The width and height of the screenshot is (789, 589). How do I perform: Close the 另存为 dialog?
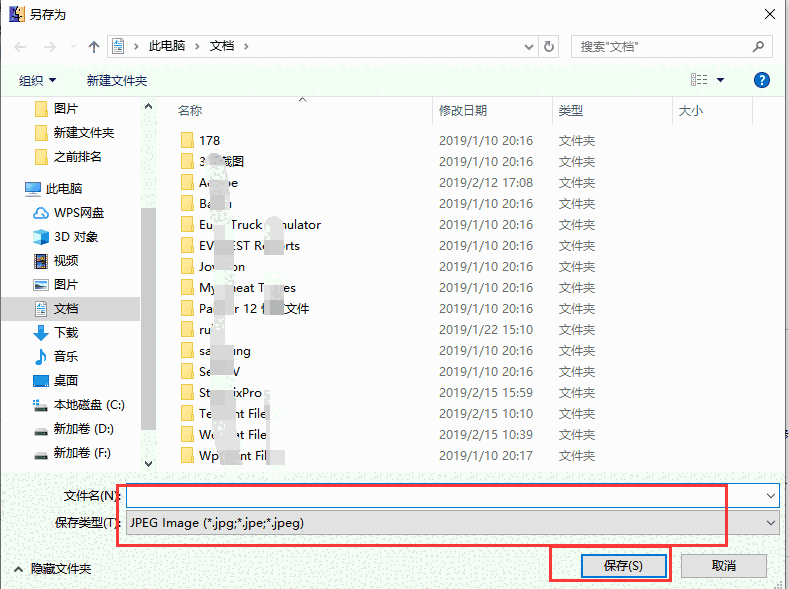point(769,14)
